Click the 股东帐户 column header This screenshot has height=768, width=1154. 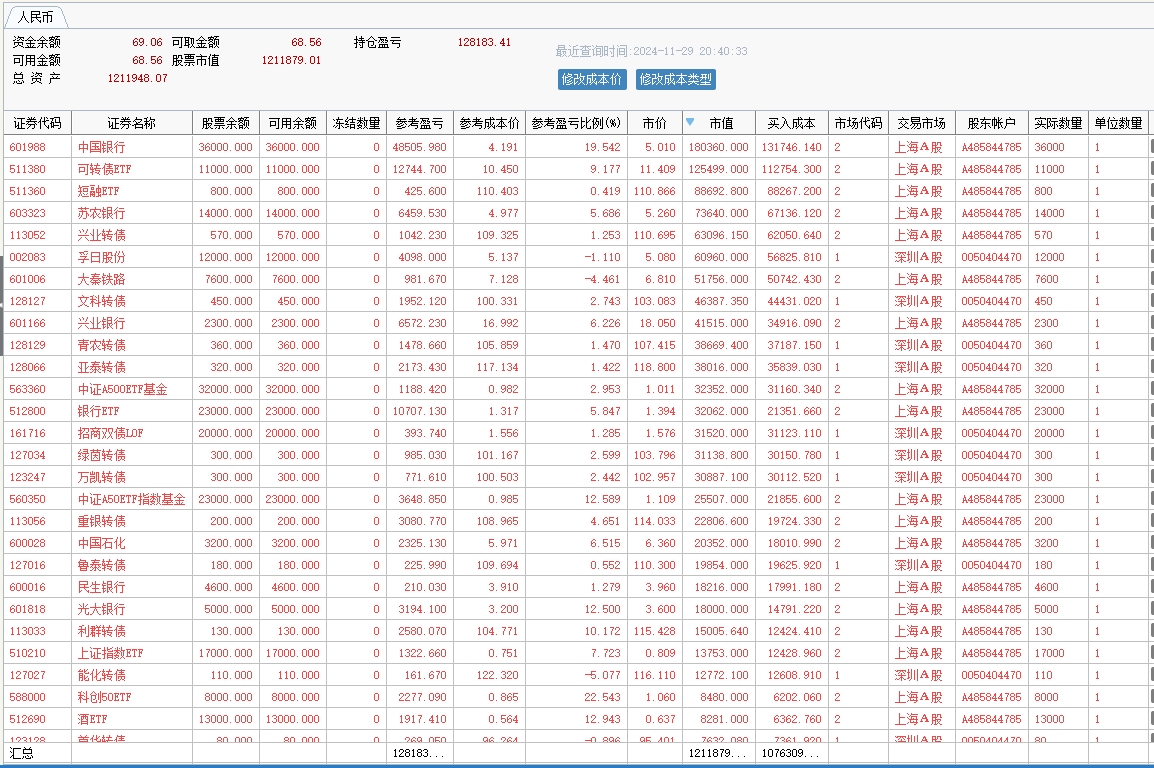pos(991,123)
